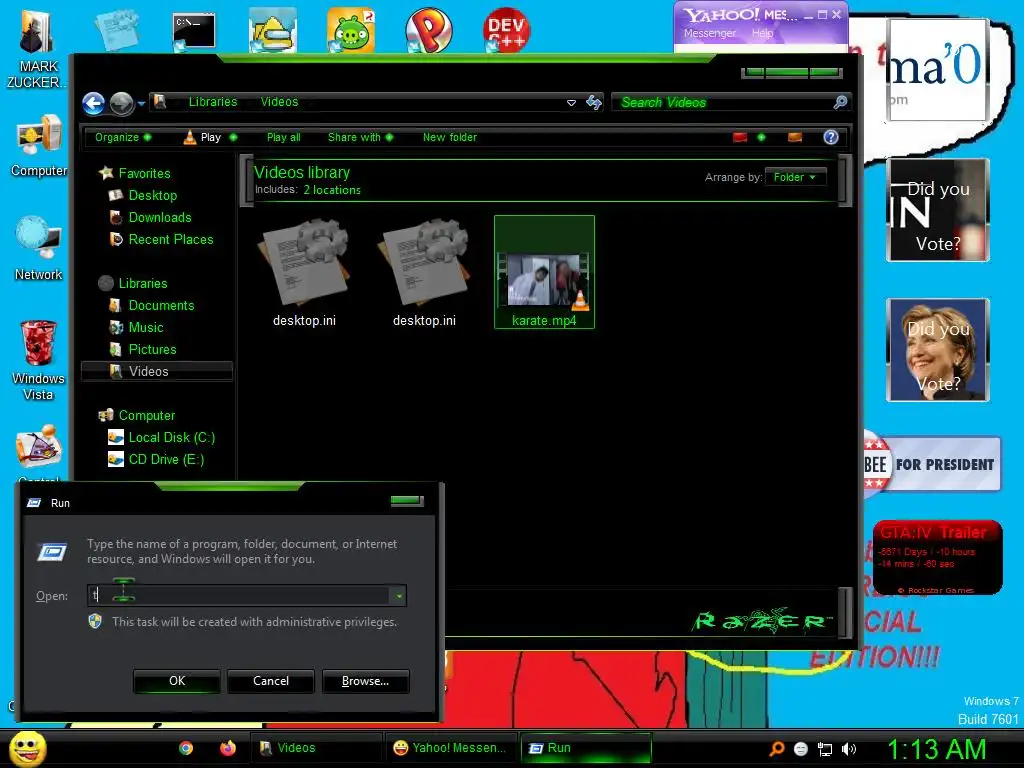Open recent pages dropdown next to Forward arrow
This screenshot has width=1024, height=768.
tap(141, 103)
